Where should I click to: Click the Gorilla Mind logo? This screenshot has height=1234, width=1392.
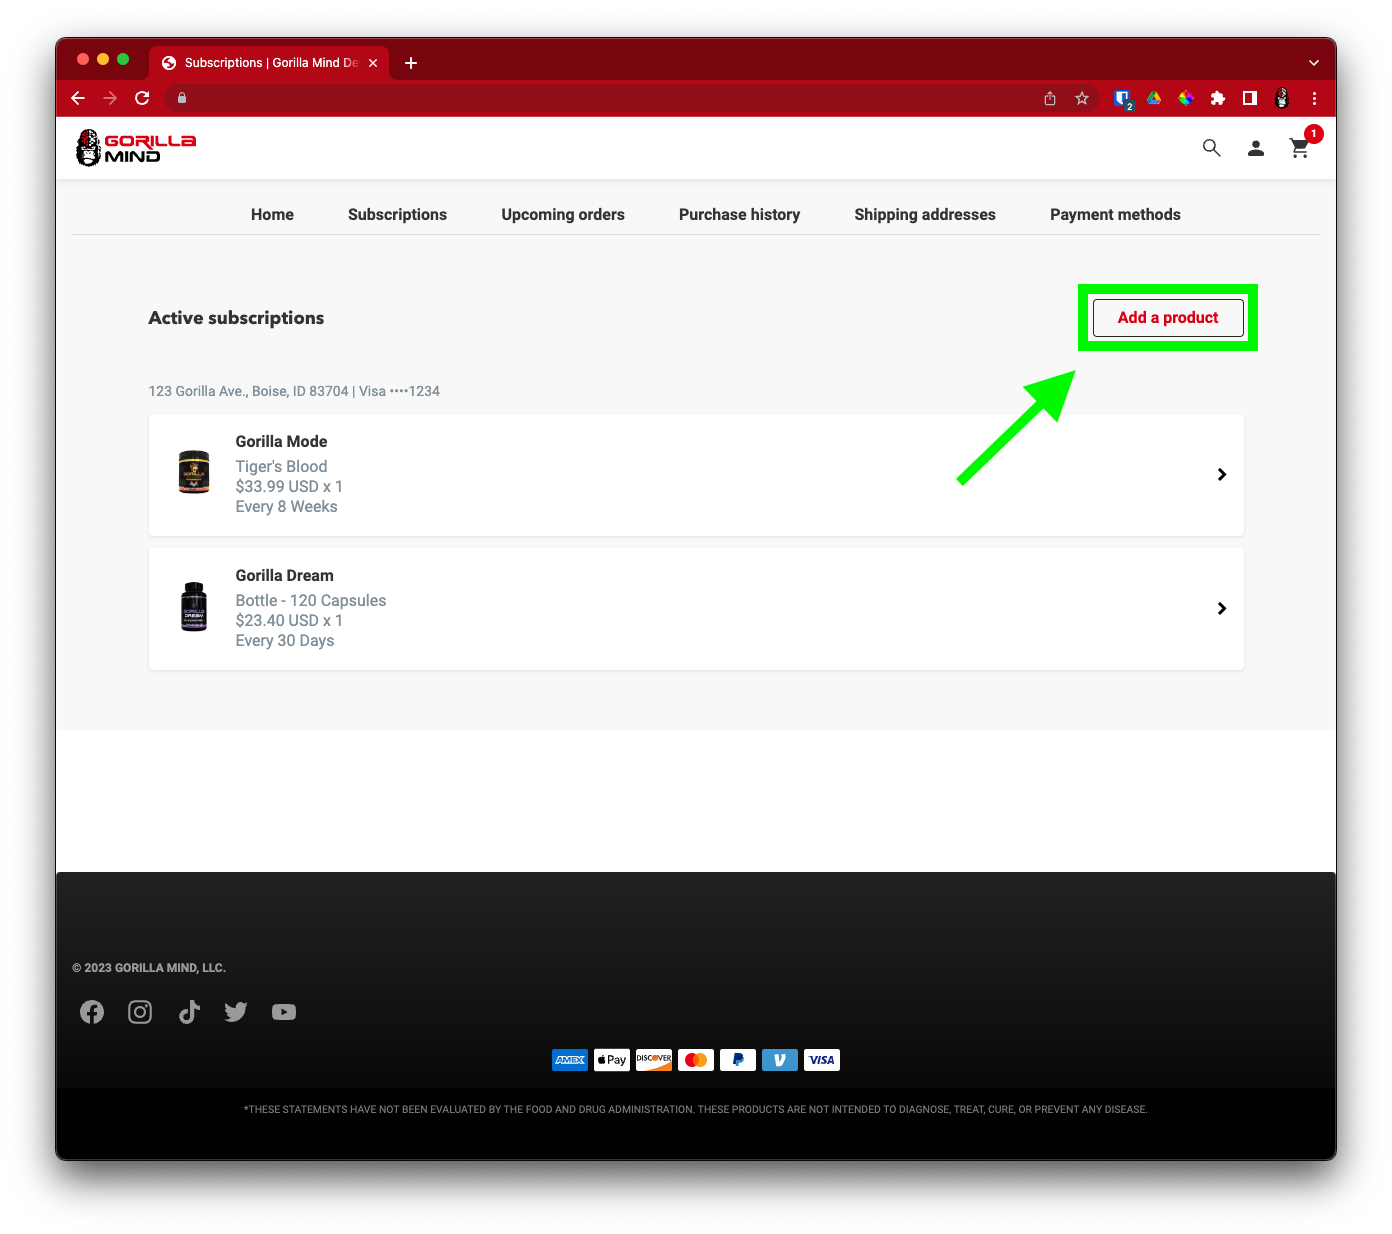(x=136, y=148)
